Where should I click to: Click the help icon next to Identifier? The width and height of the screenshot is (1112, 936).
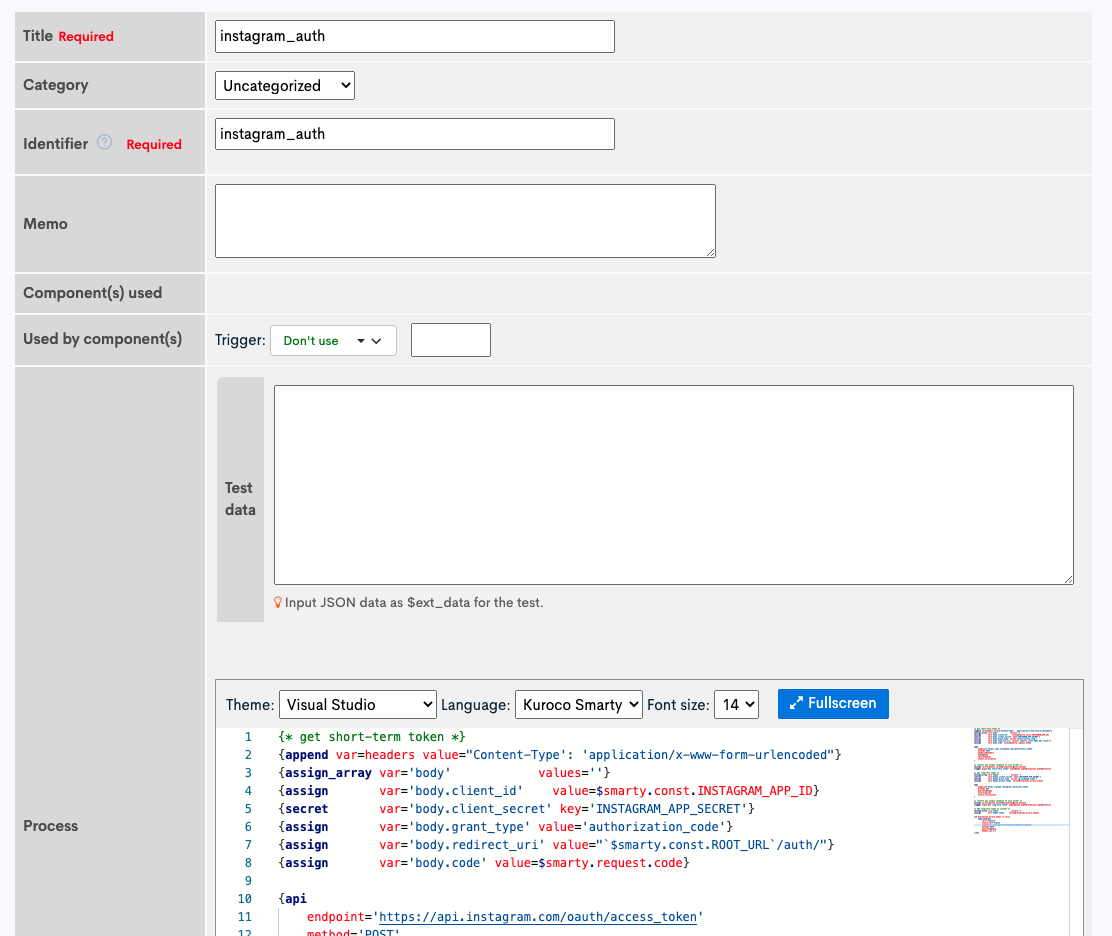pyautogui.click(x=104, y=142)
